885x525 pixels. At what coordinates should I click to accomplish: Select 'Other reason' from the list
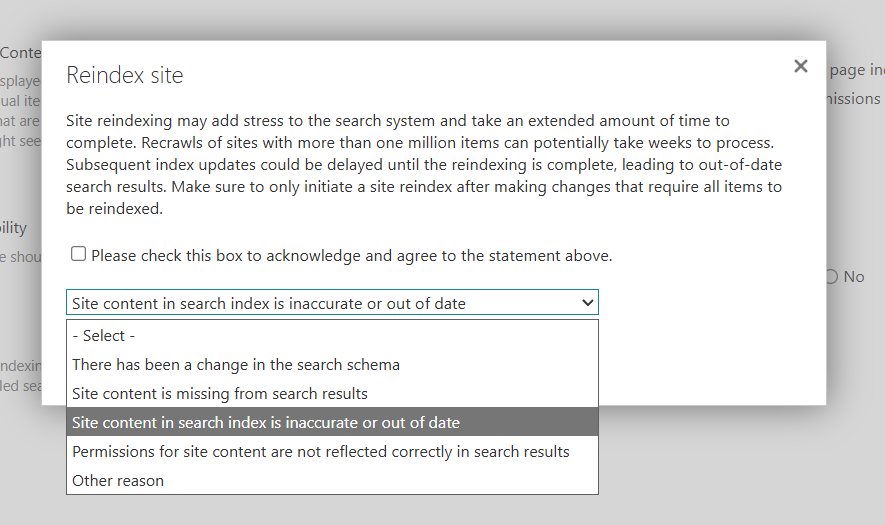coord(118,481)
